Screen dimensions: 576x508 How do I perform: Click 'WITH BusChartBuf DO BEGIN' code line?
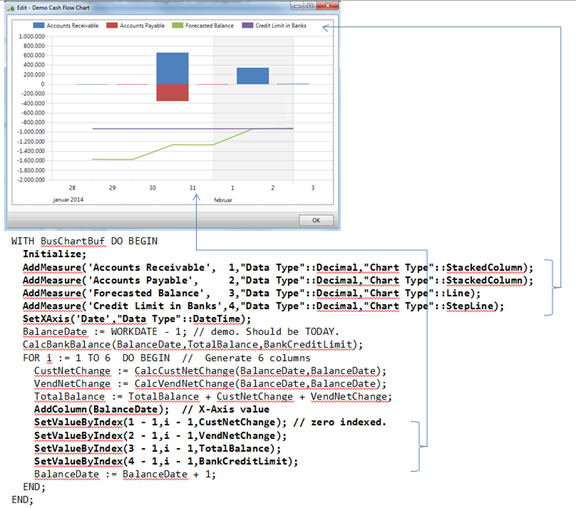84,241
